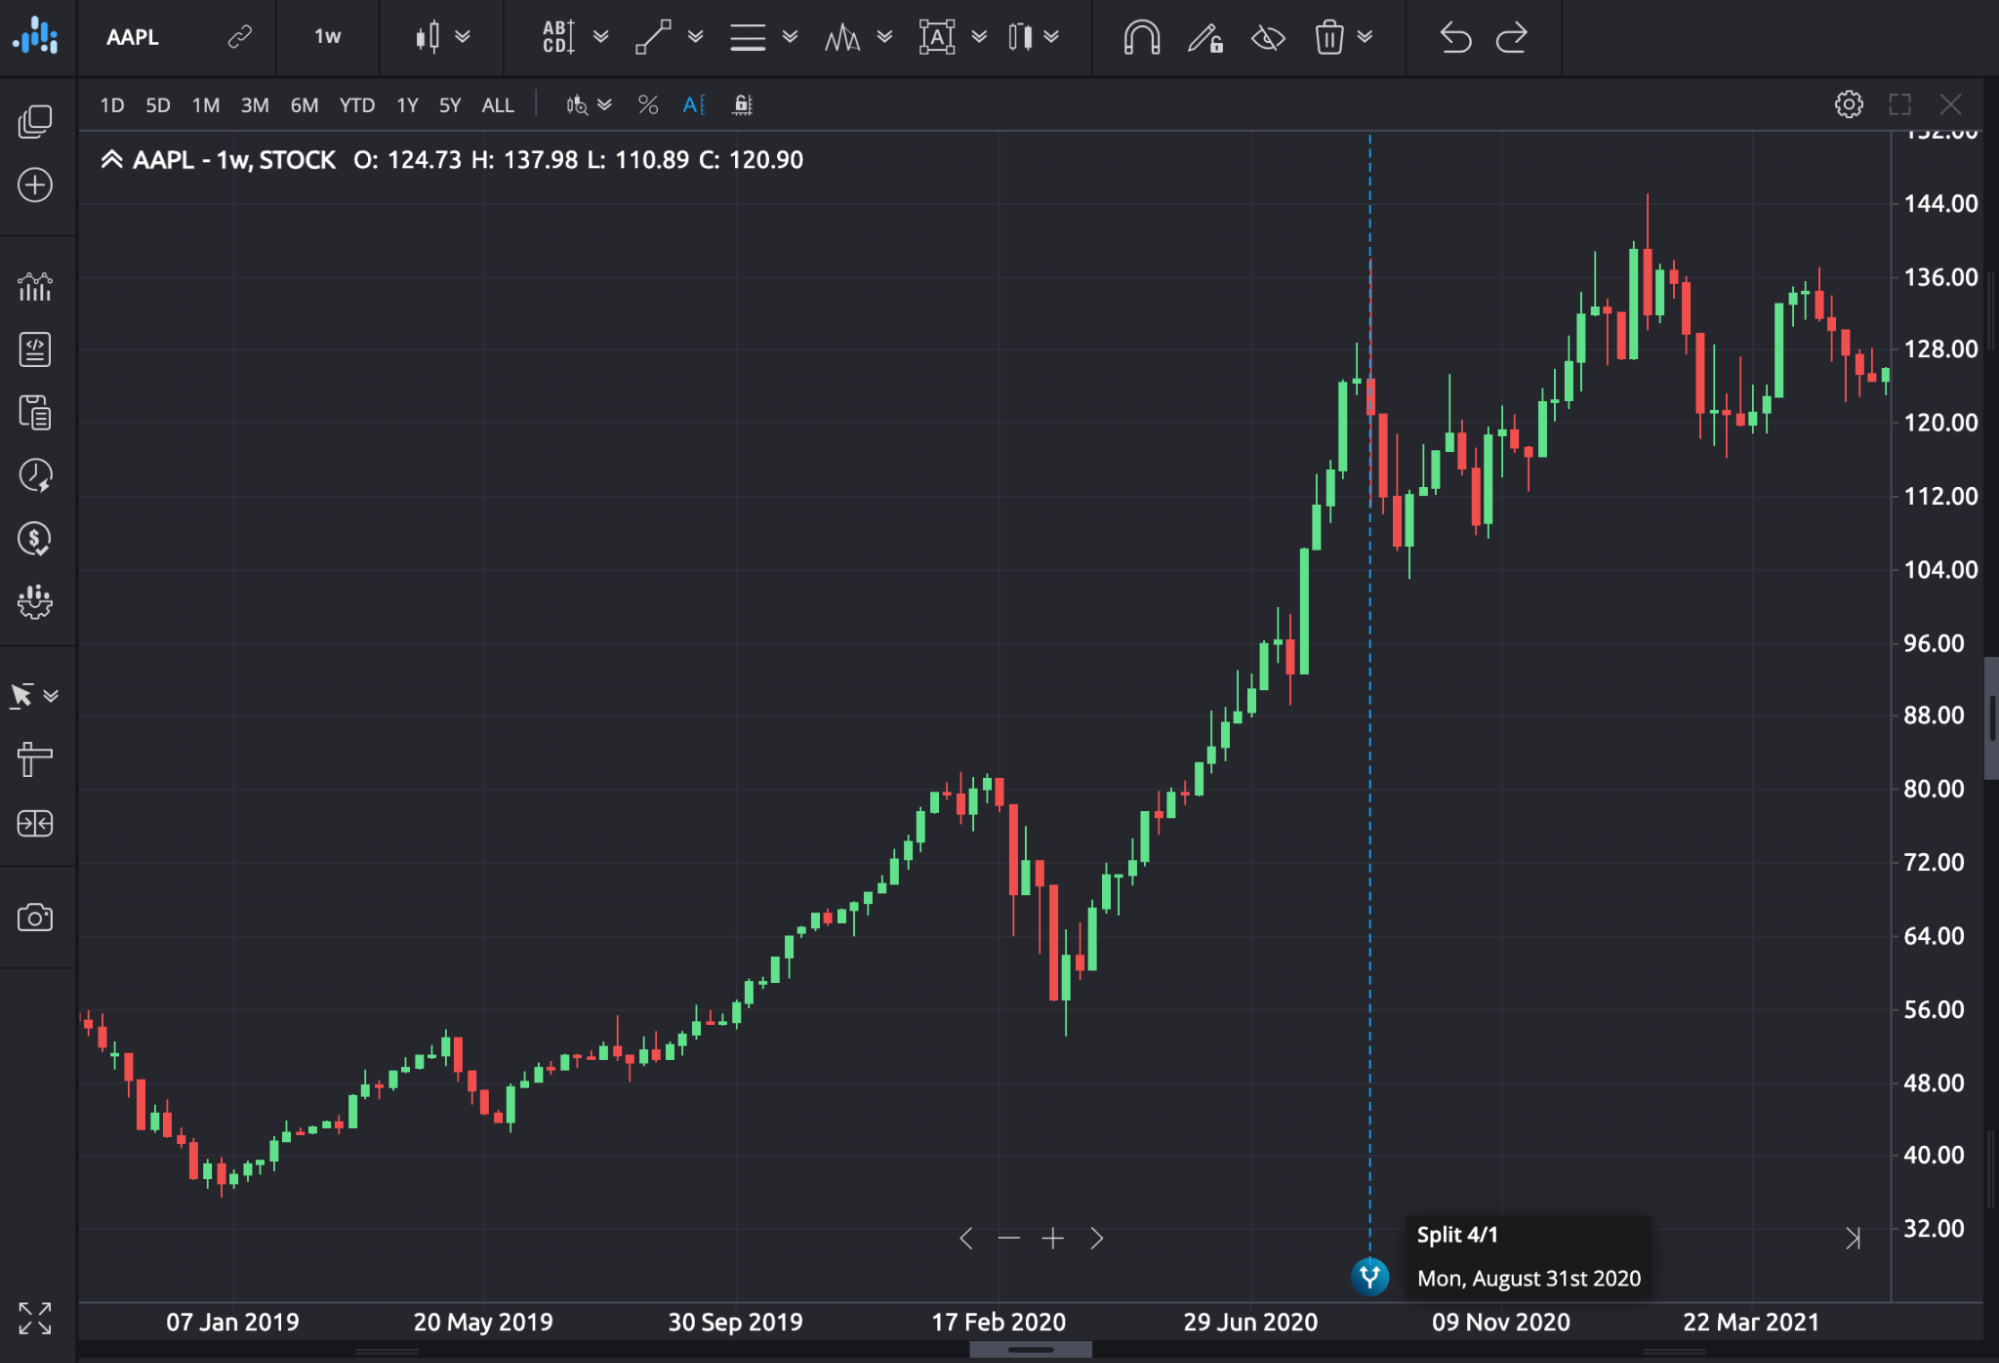Click the candlestick chart type icon
The image size is (1999, 1363).
(427, 37)
